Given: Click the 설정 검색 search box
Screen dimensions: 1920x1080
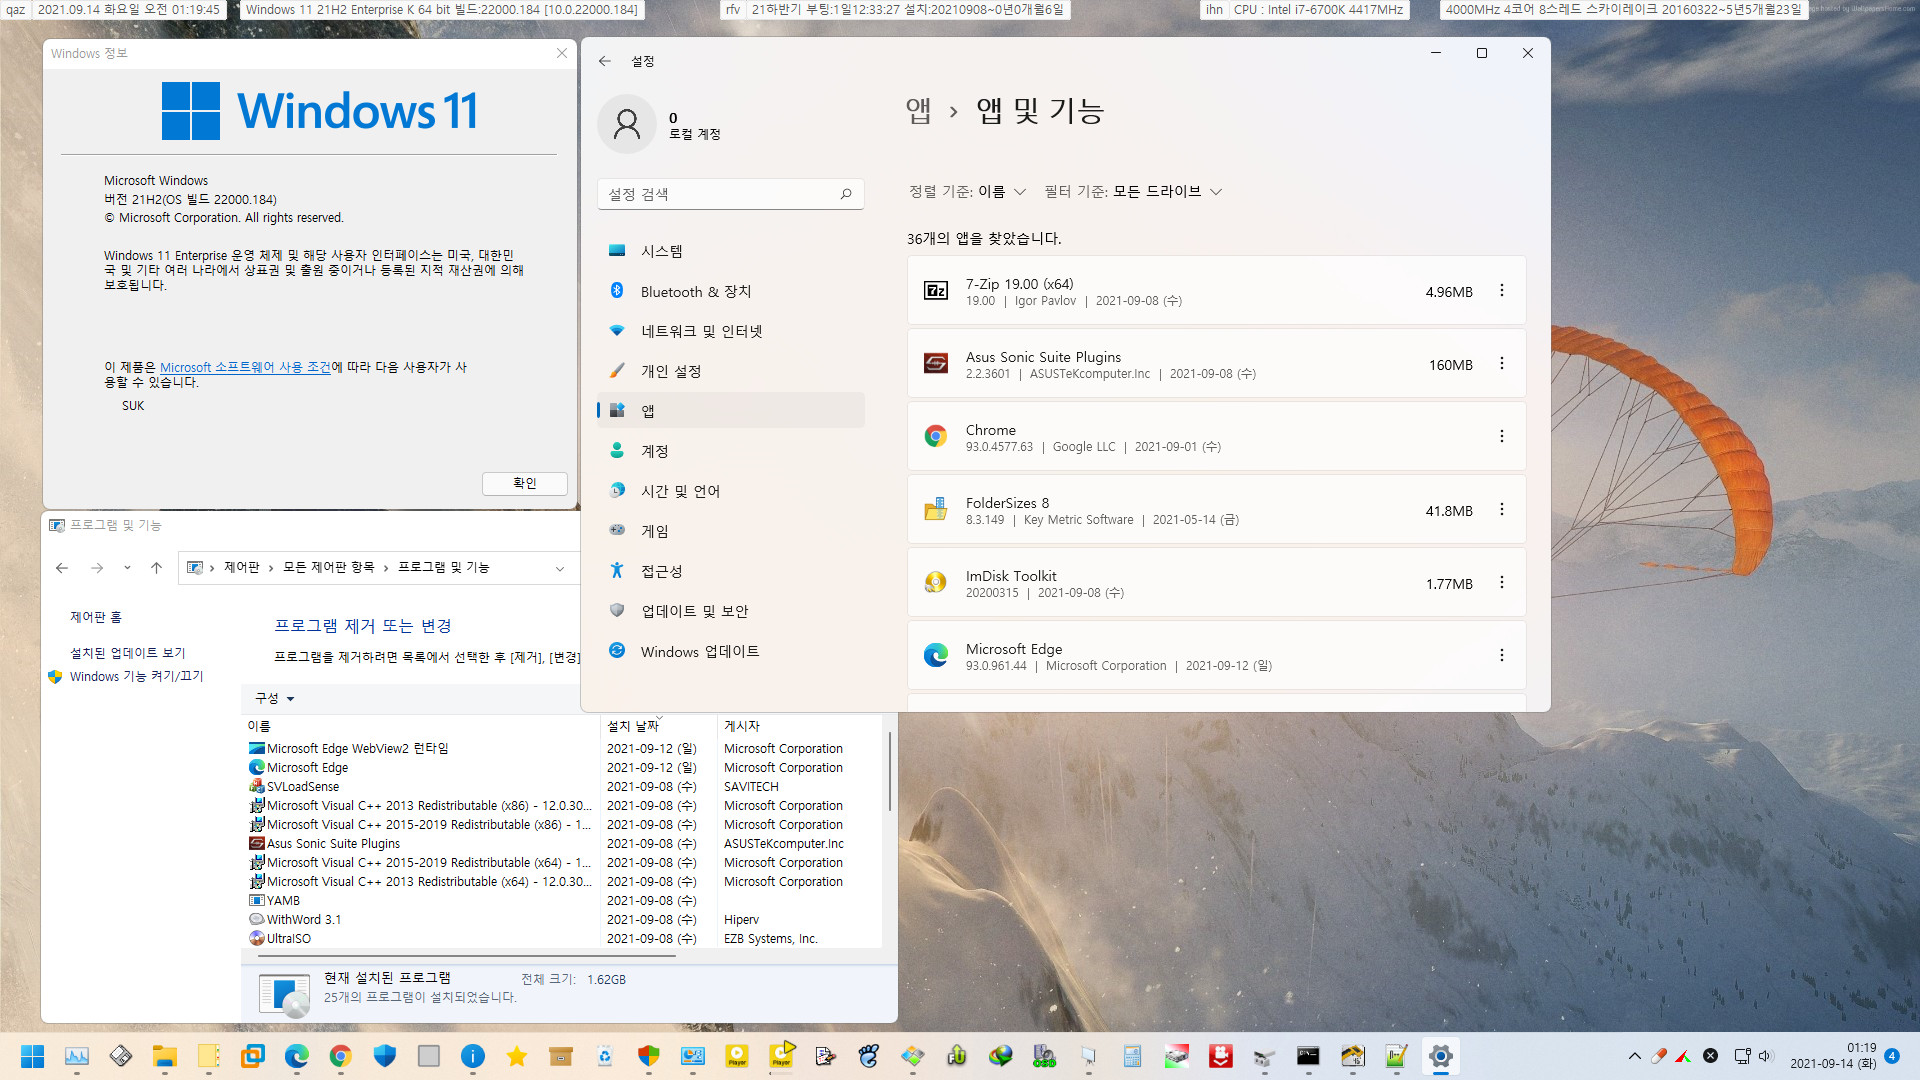Looking at the screenshot, I should [731, 194].
